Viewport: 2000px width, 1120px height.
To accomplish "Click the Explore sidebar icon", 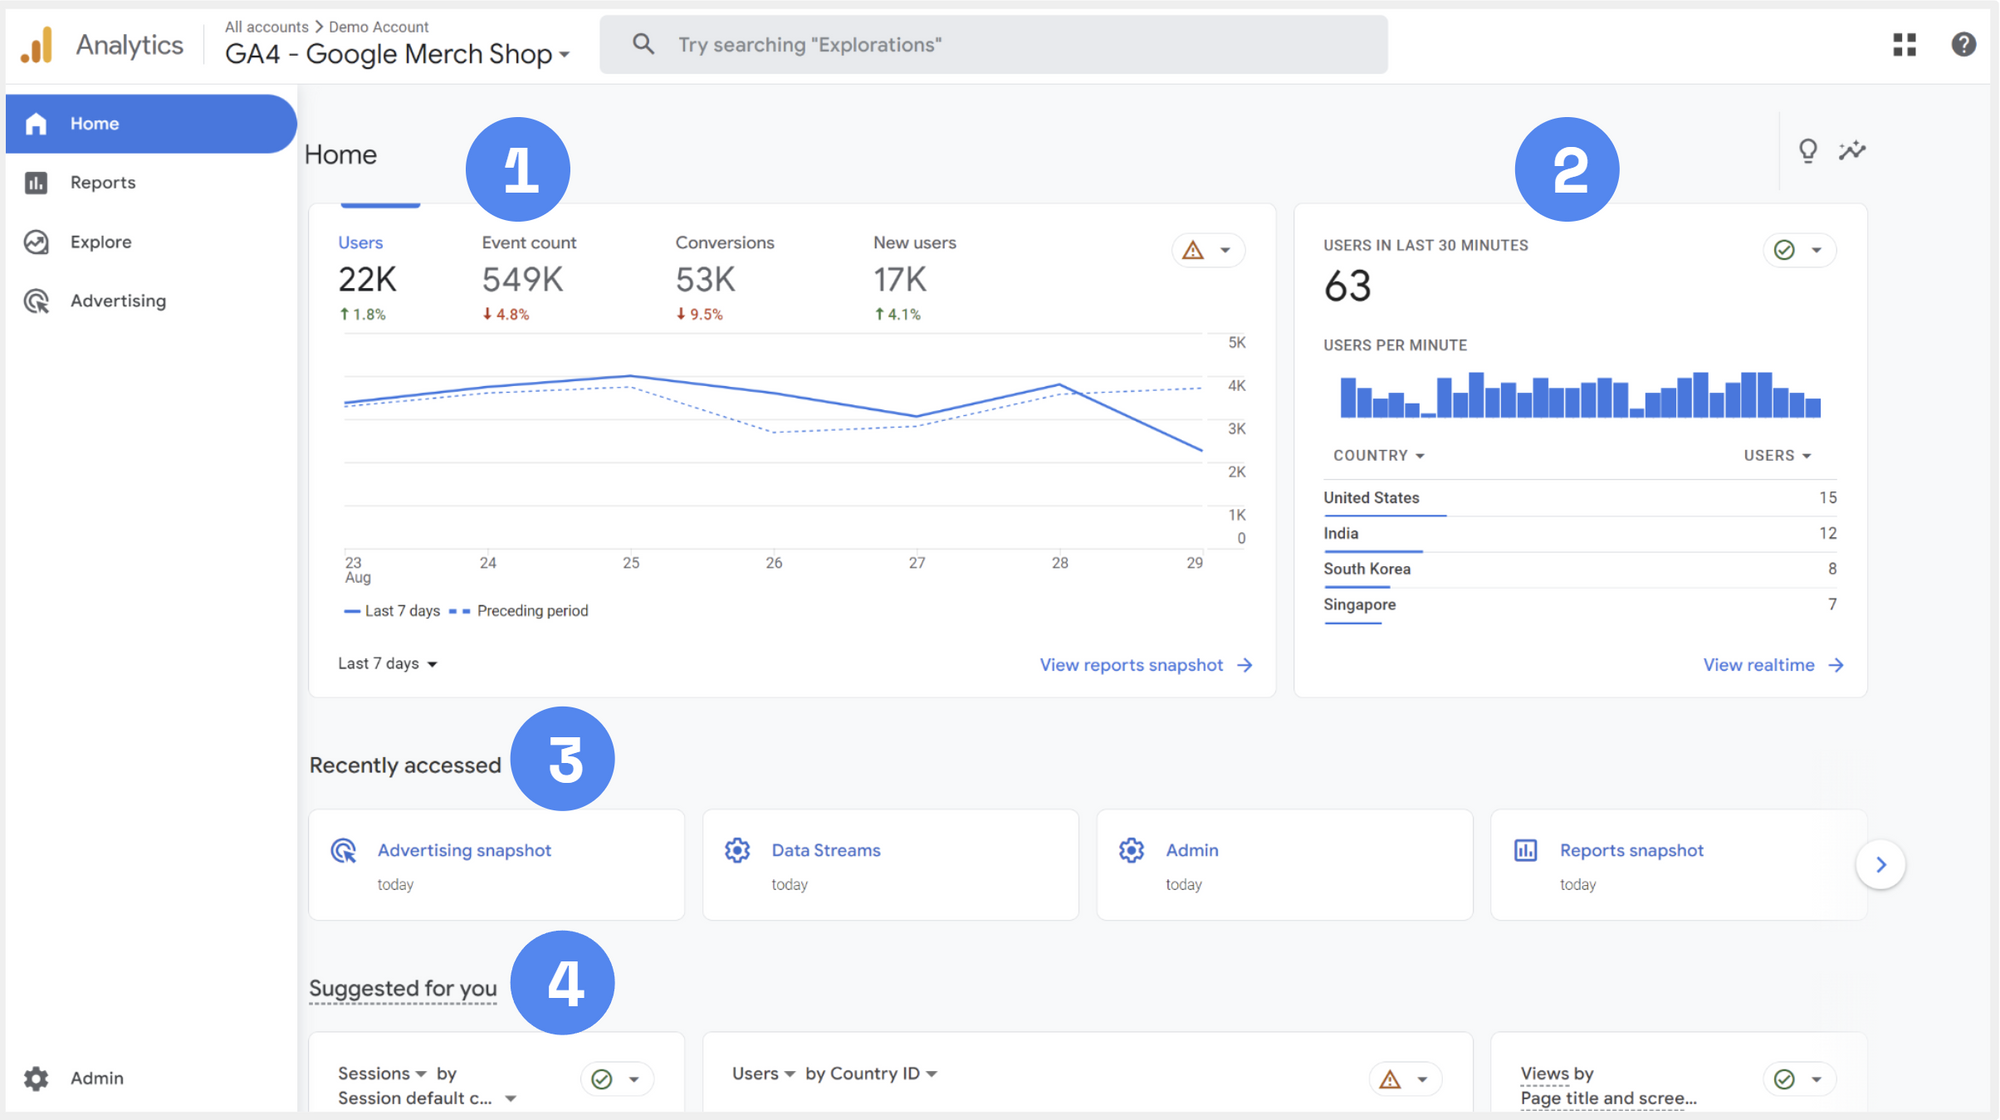I will (37, 242).
